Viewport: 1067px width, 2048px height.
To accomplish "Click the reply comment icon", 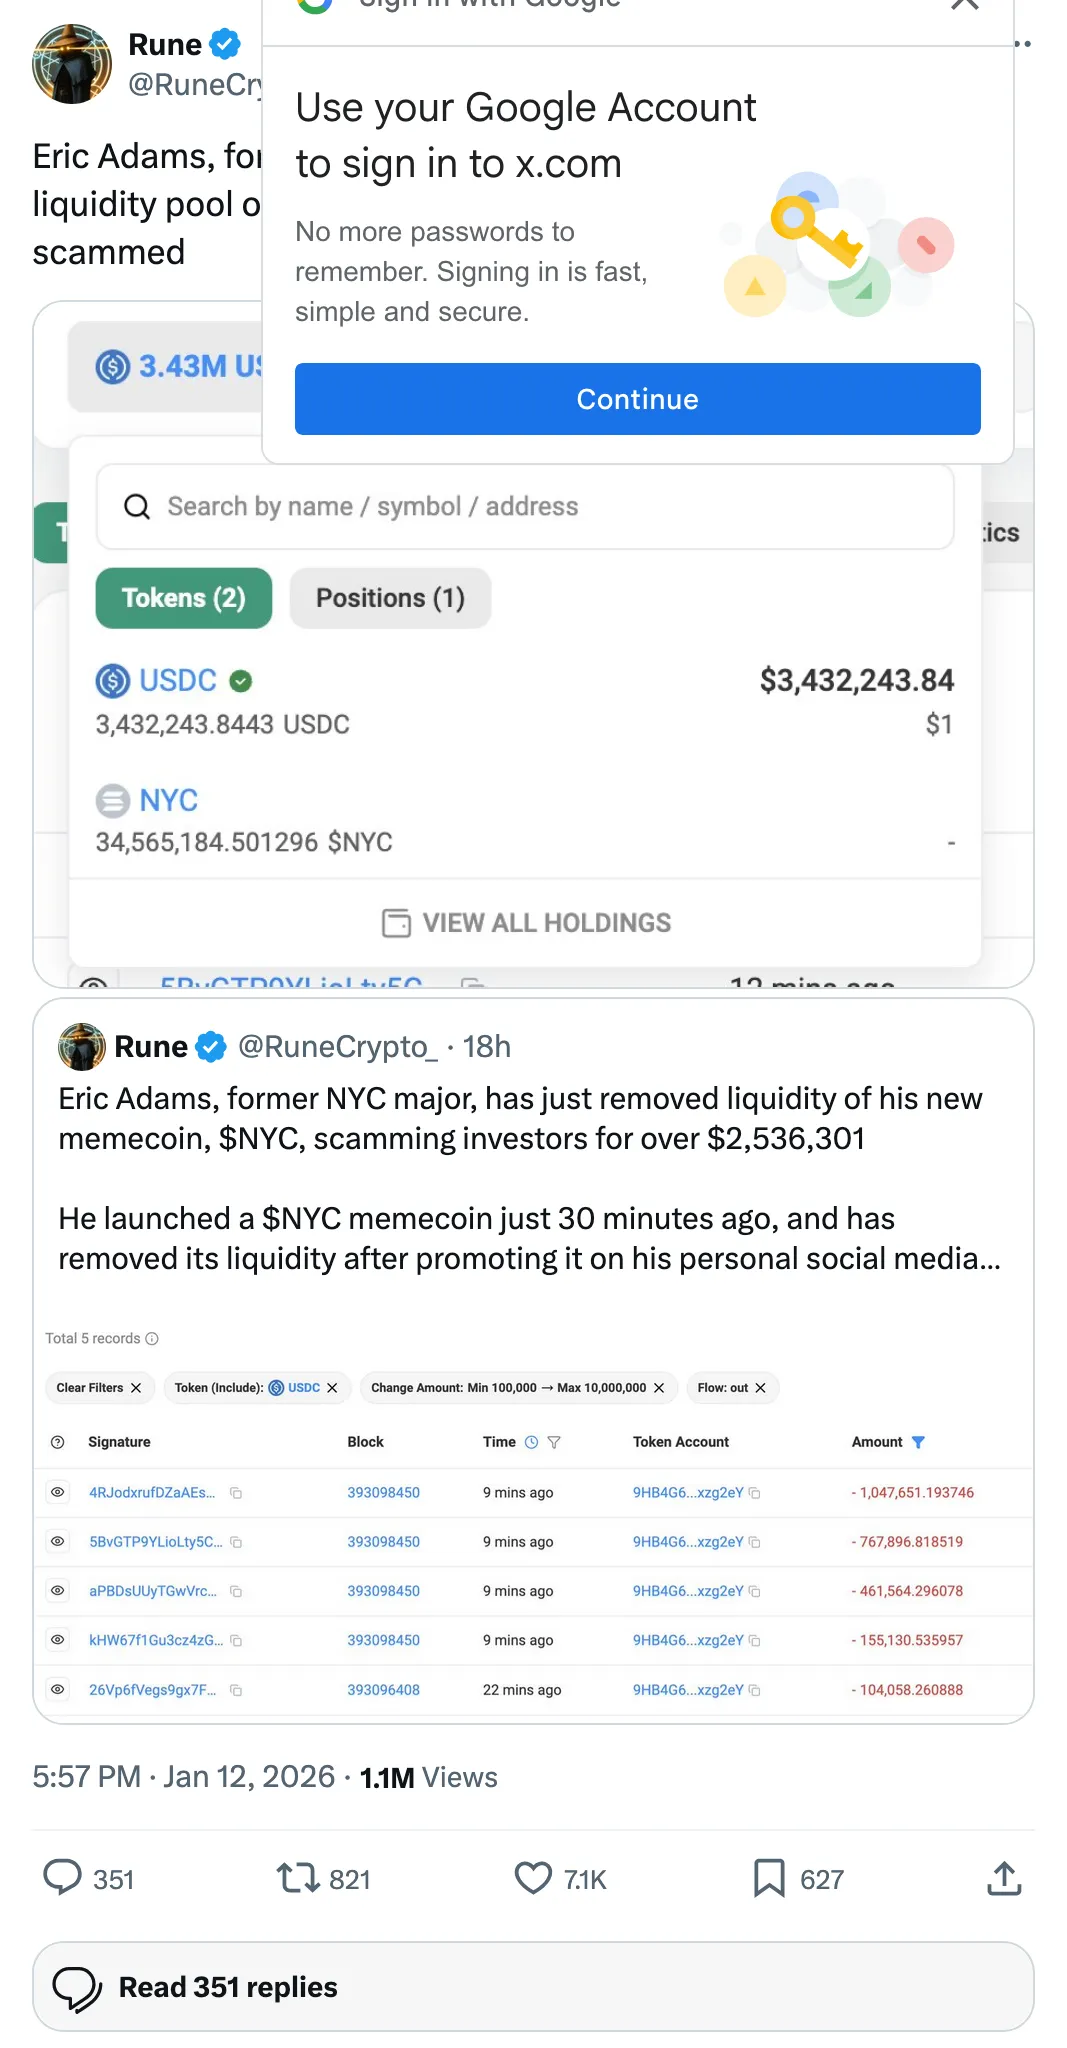I will pyautogui.click(x=63, y=1878).
